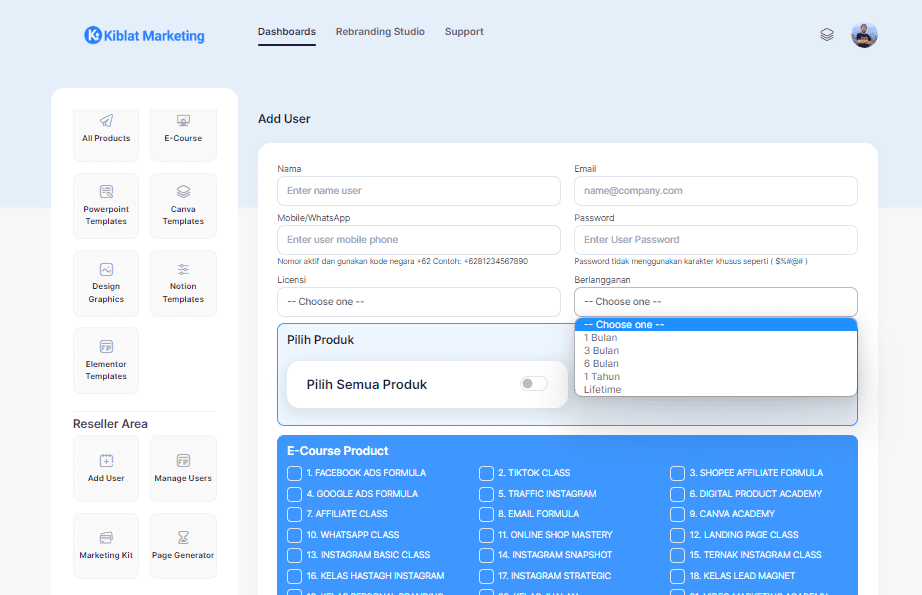Viewport: 922px width, 595px height.
Task: Open the user profile avatar
Action: [864, 35]
